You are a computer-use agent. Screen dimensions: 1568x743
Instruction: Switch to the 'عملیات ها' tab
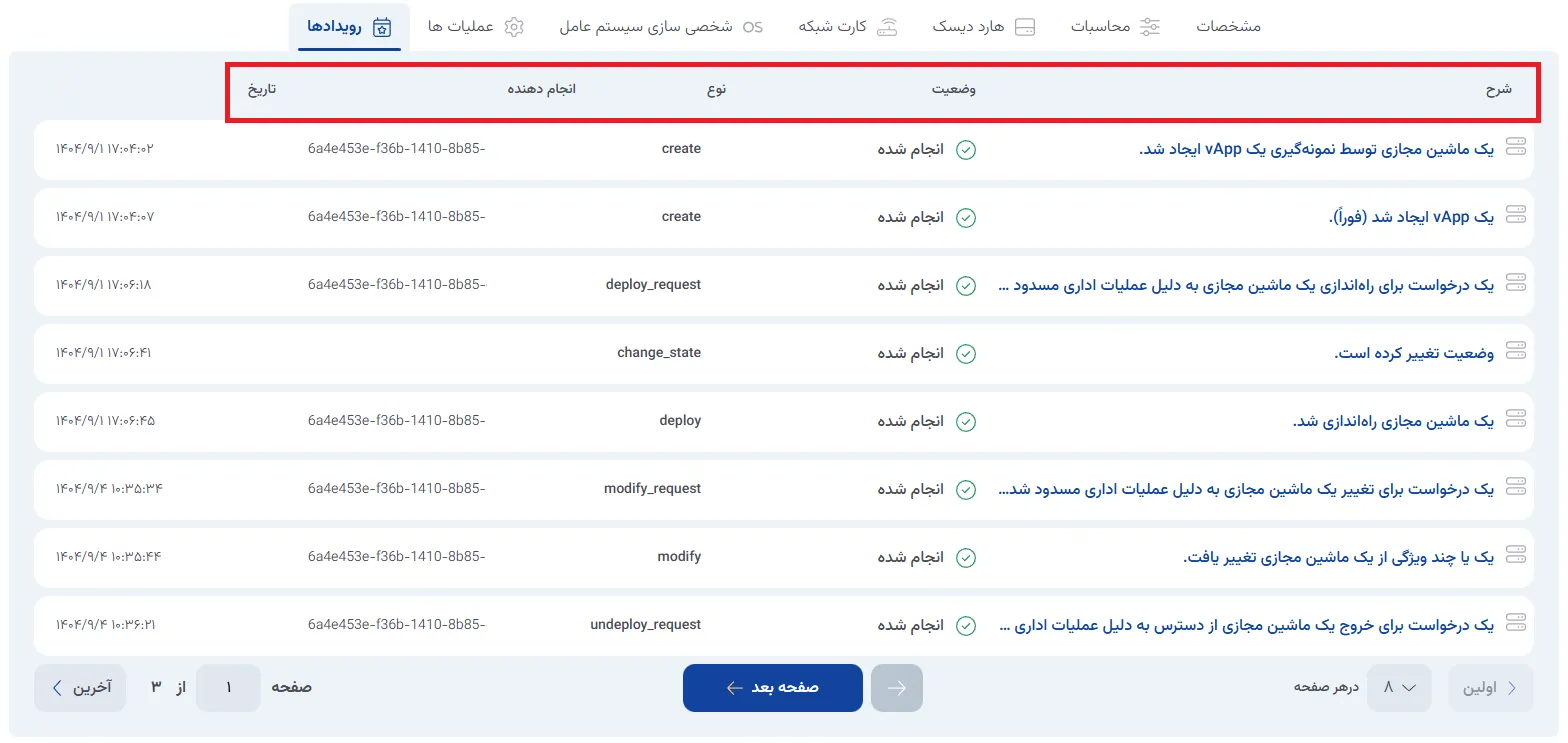[476, 27]
